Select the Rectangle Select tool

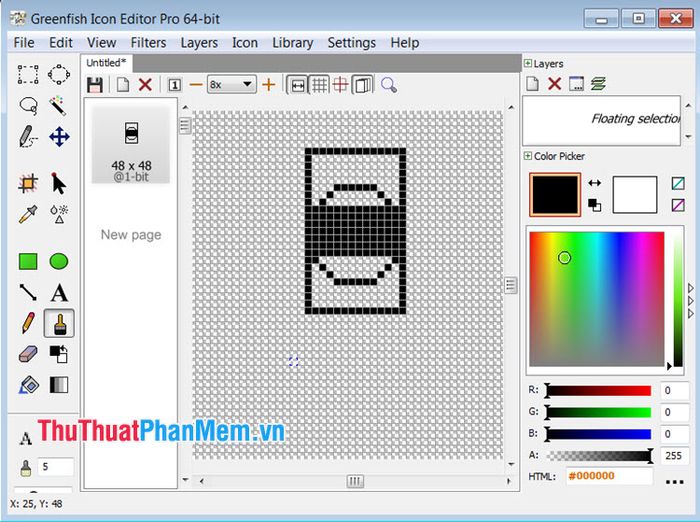[28, 74]
